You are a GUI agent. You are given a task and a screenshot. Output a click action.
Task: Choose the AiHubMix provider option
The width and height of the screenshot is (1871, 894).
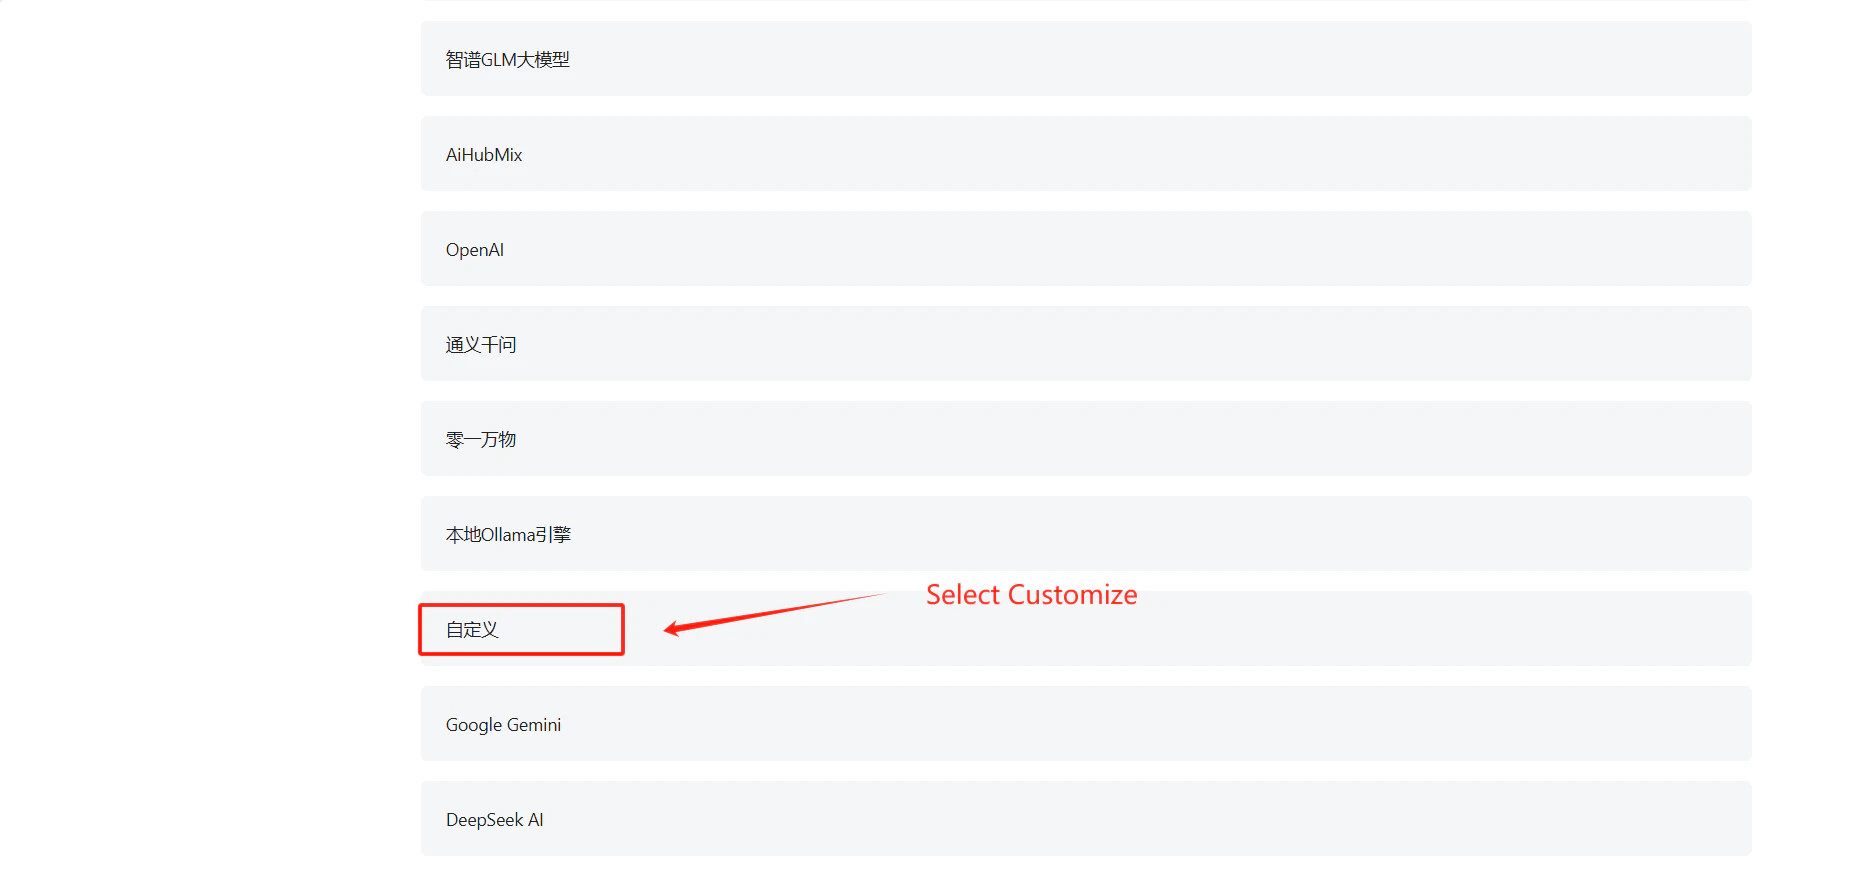click(1086, 154)
